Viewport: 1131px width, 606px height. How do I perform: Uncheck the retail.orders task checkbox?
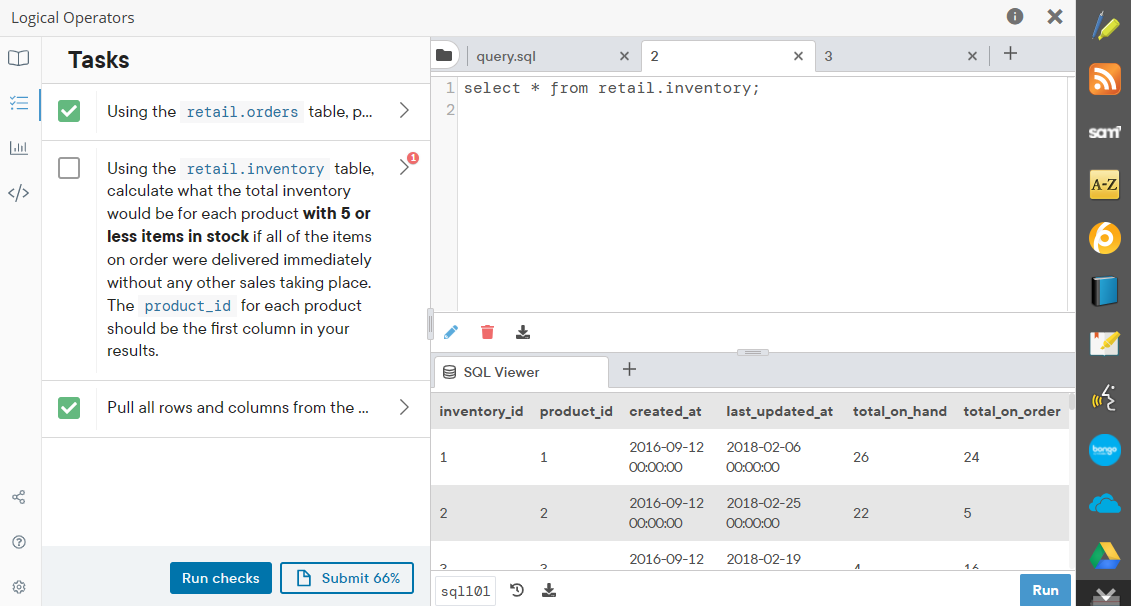tap(68, 110)
